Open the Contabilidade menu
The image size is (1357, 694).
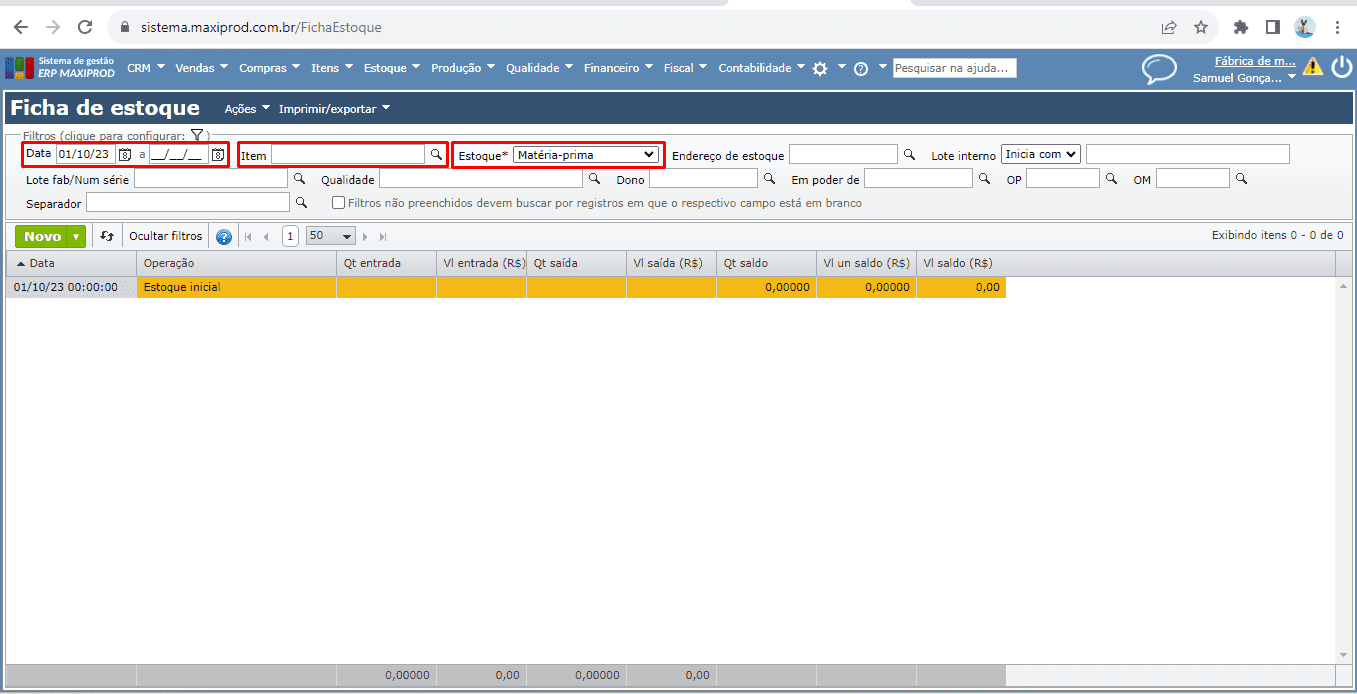point(762,68)
